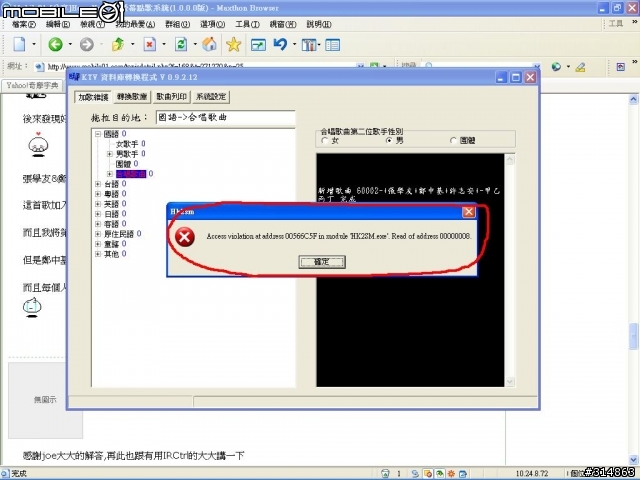The height and width of the screenshot is (480, 640).
Task: Click the window icon with green arrow in toolbar
Action: [258, 44]
